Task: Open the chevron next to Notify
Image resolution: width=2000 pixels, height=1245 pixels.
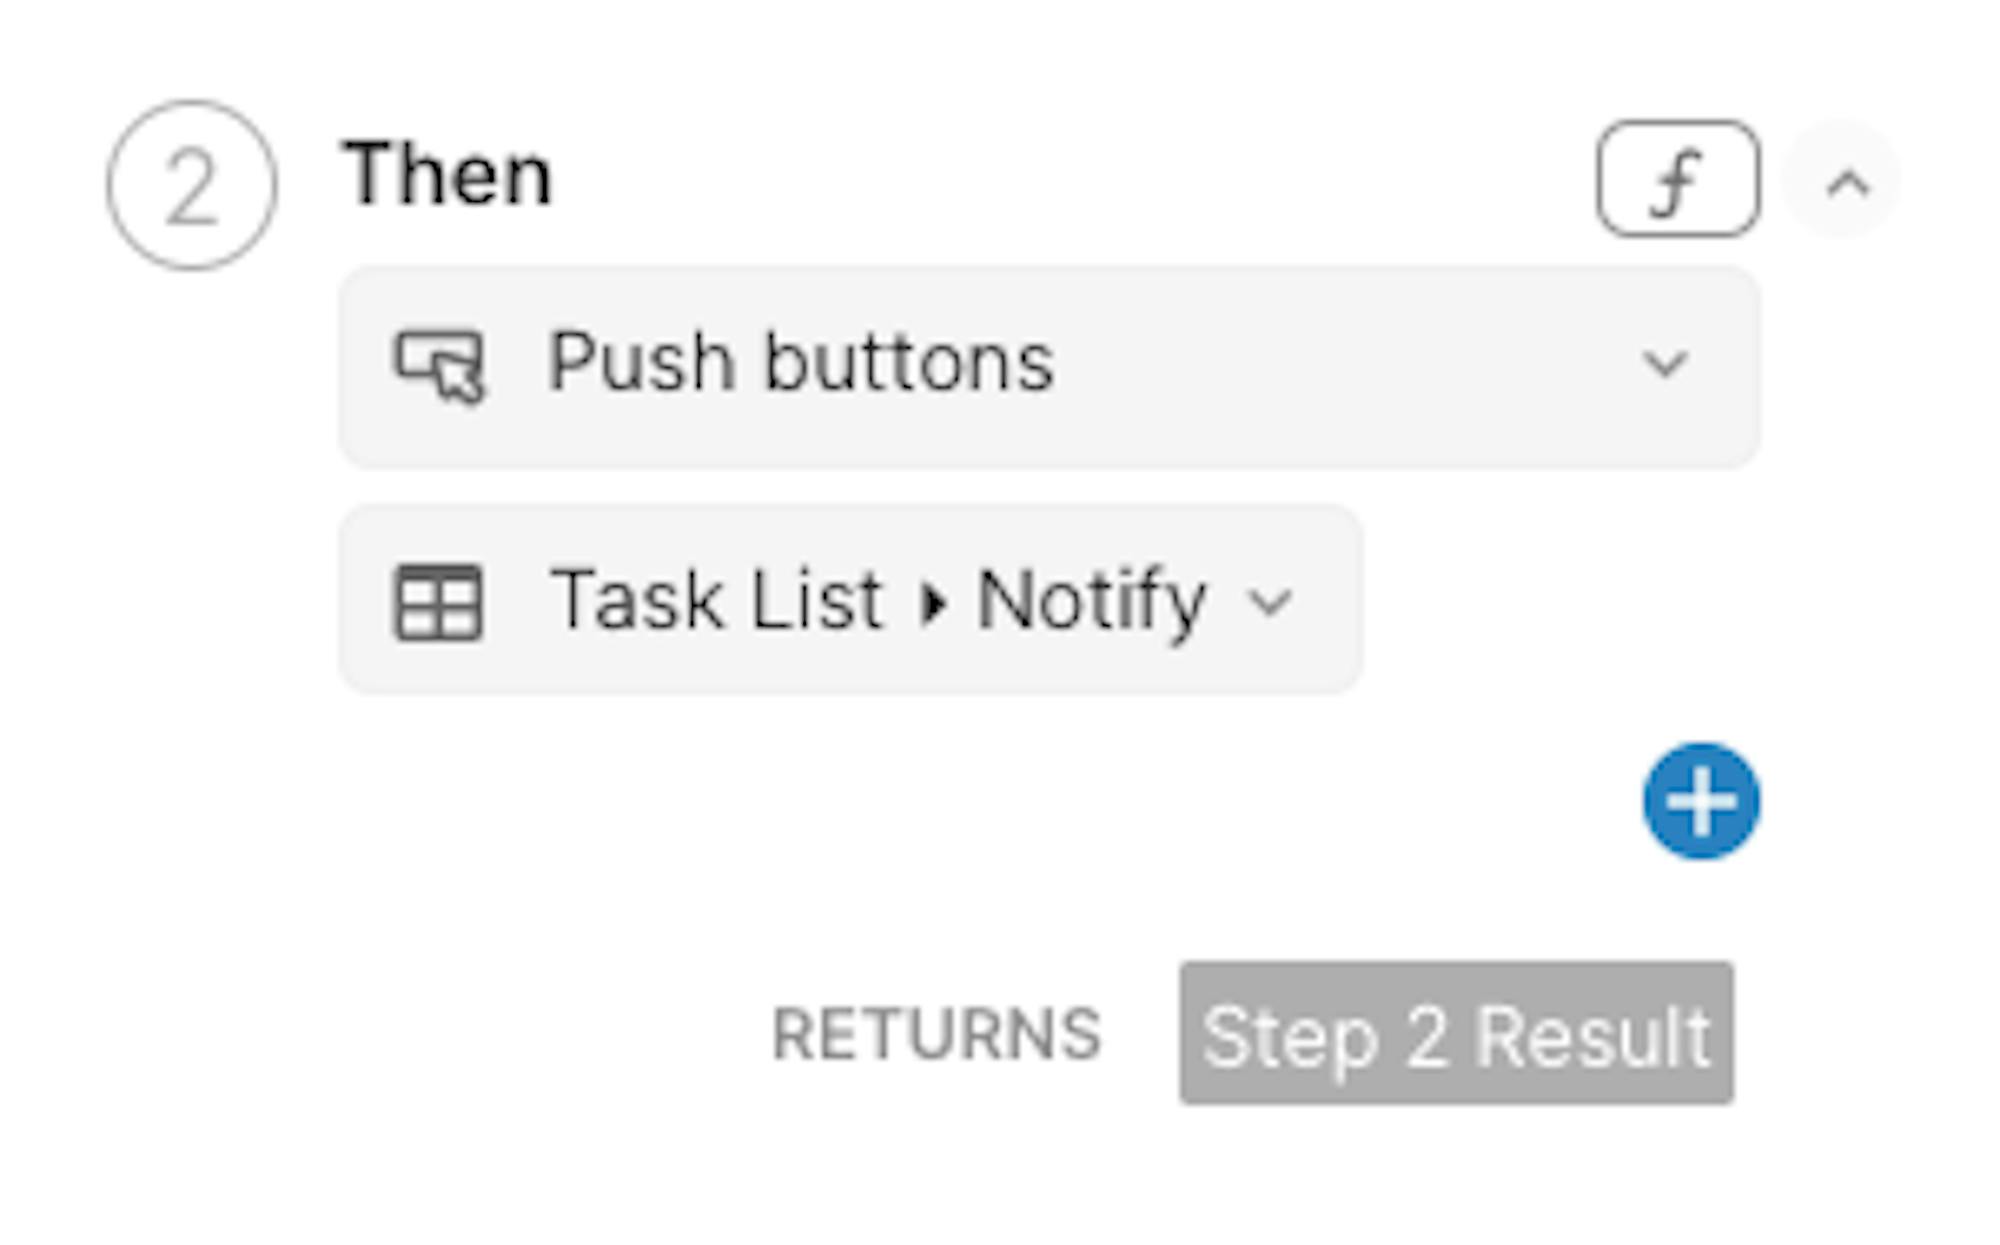Action: (1270, 602)
